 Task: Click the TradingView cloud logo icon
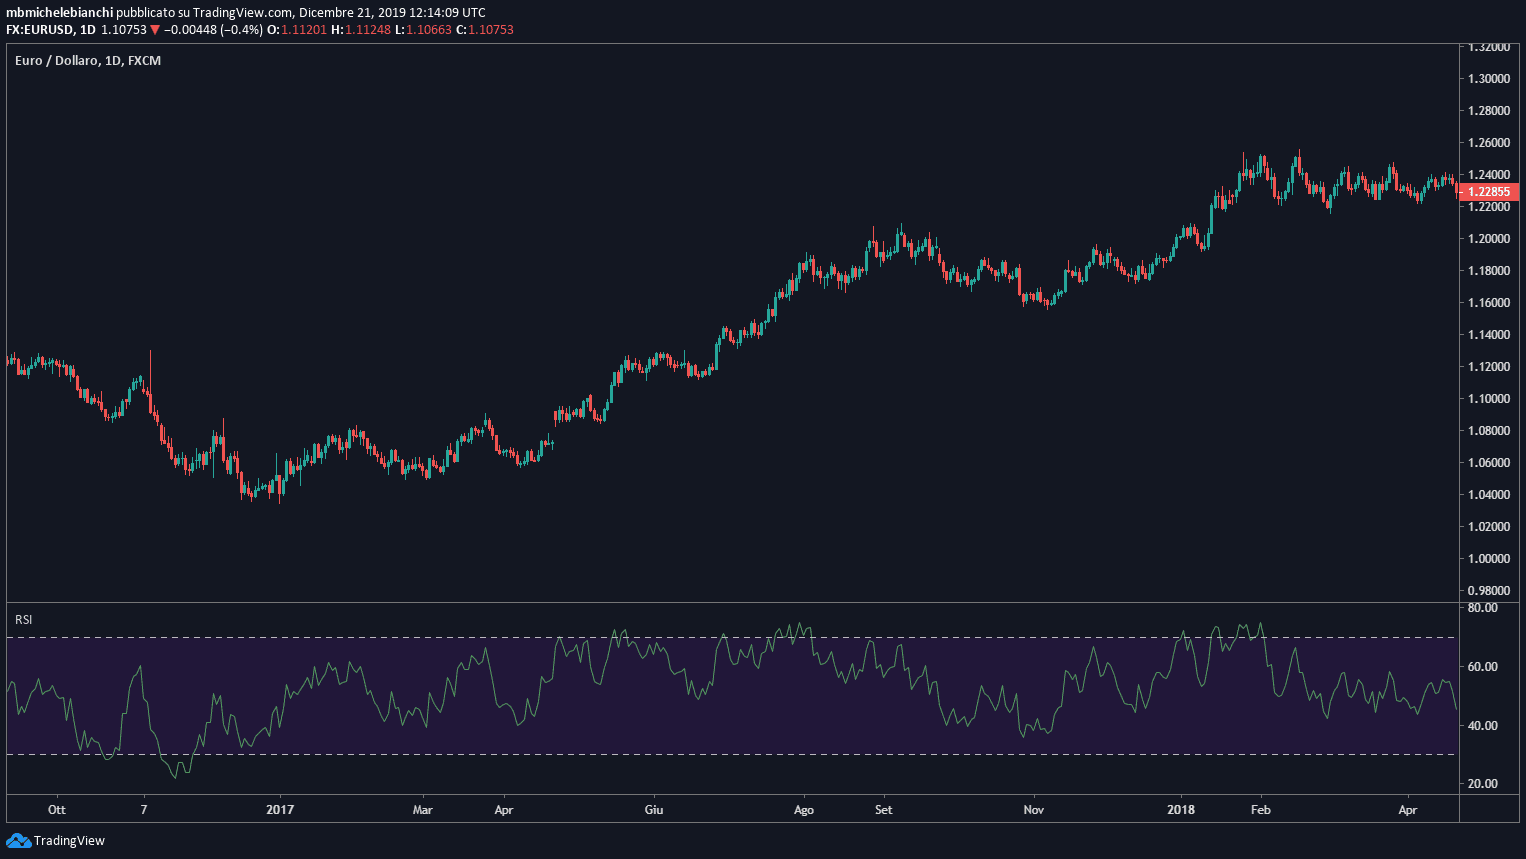(18, 840)
